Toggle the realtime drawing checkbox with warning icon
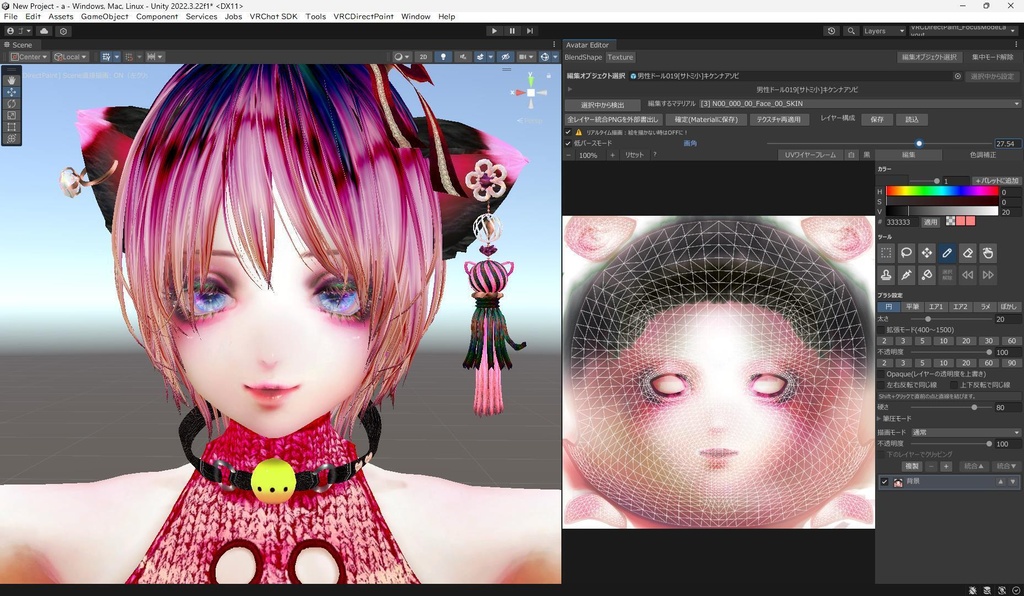 point(568,132)
